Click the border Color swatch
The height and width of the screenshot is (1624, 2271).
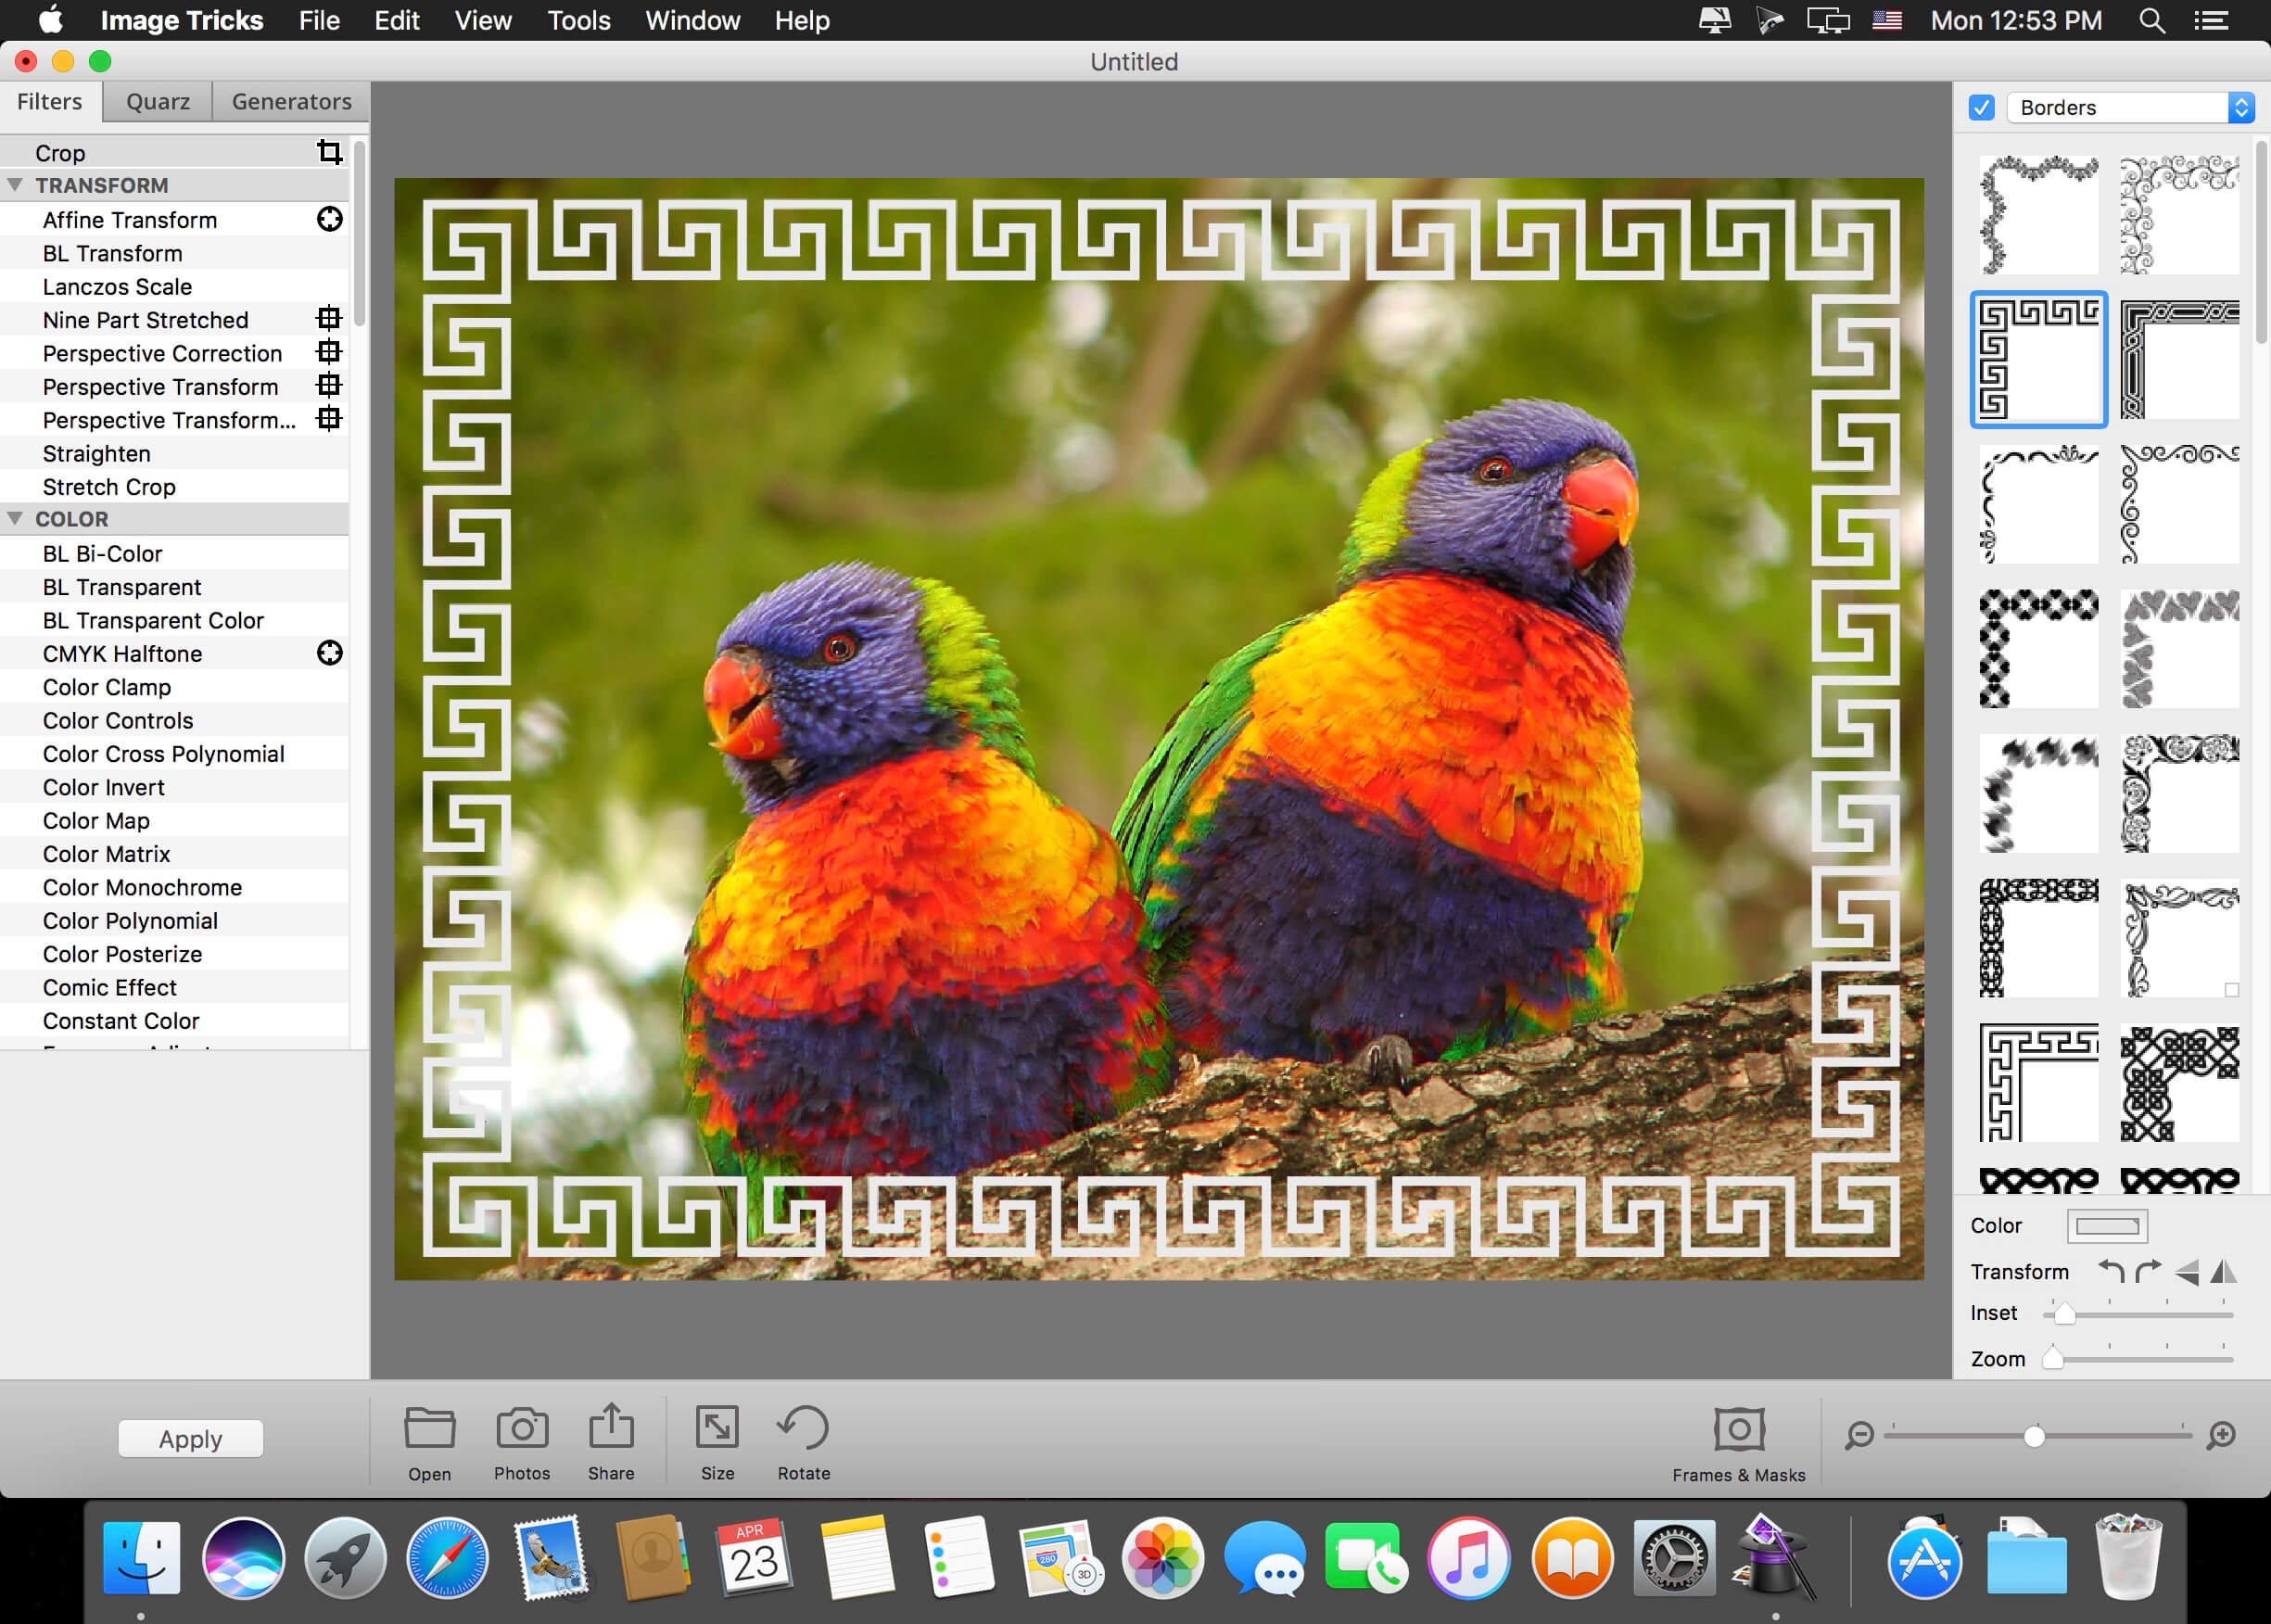2106,1225
